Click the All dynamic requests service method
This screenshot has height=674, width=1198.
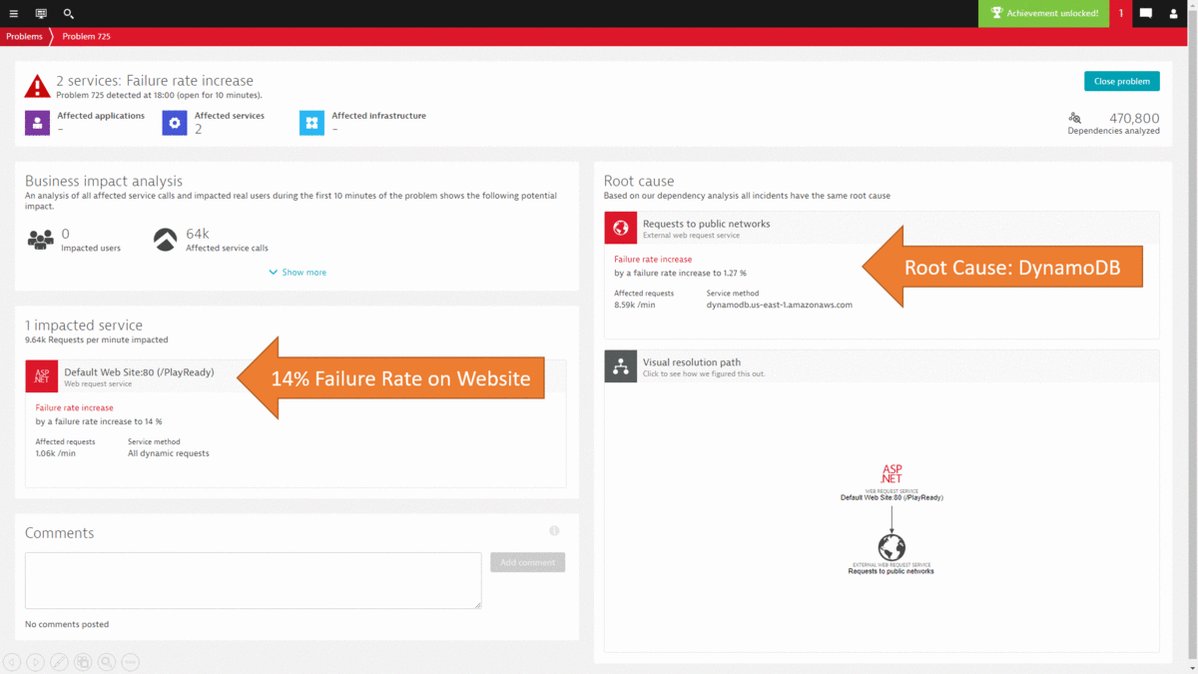coord(168,453)
